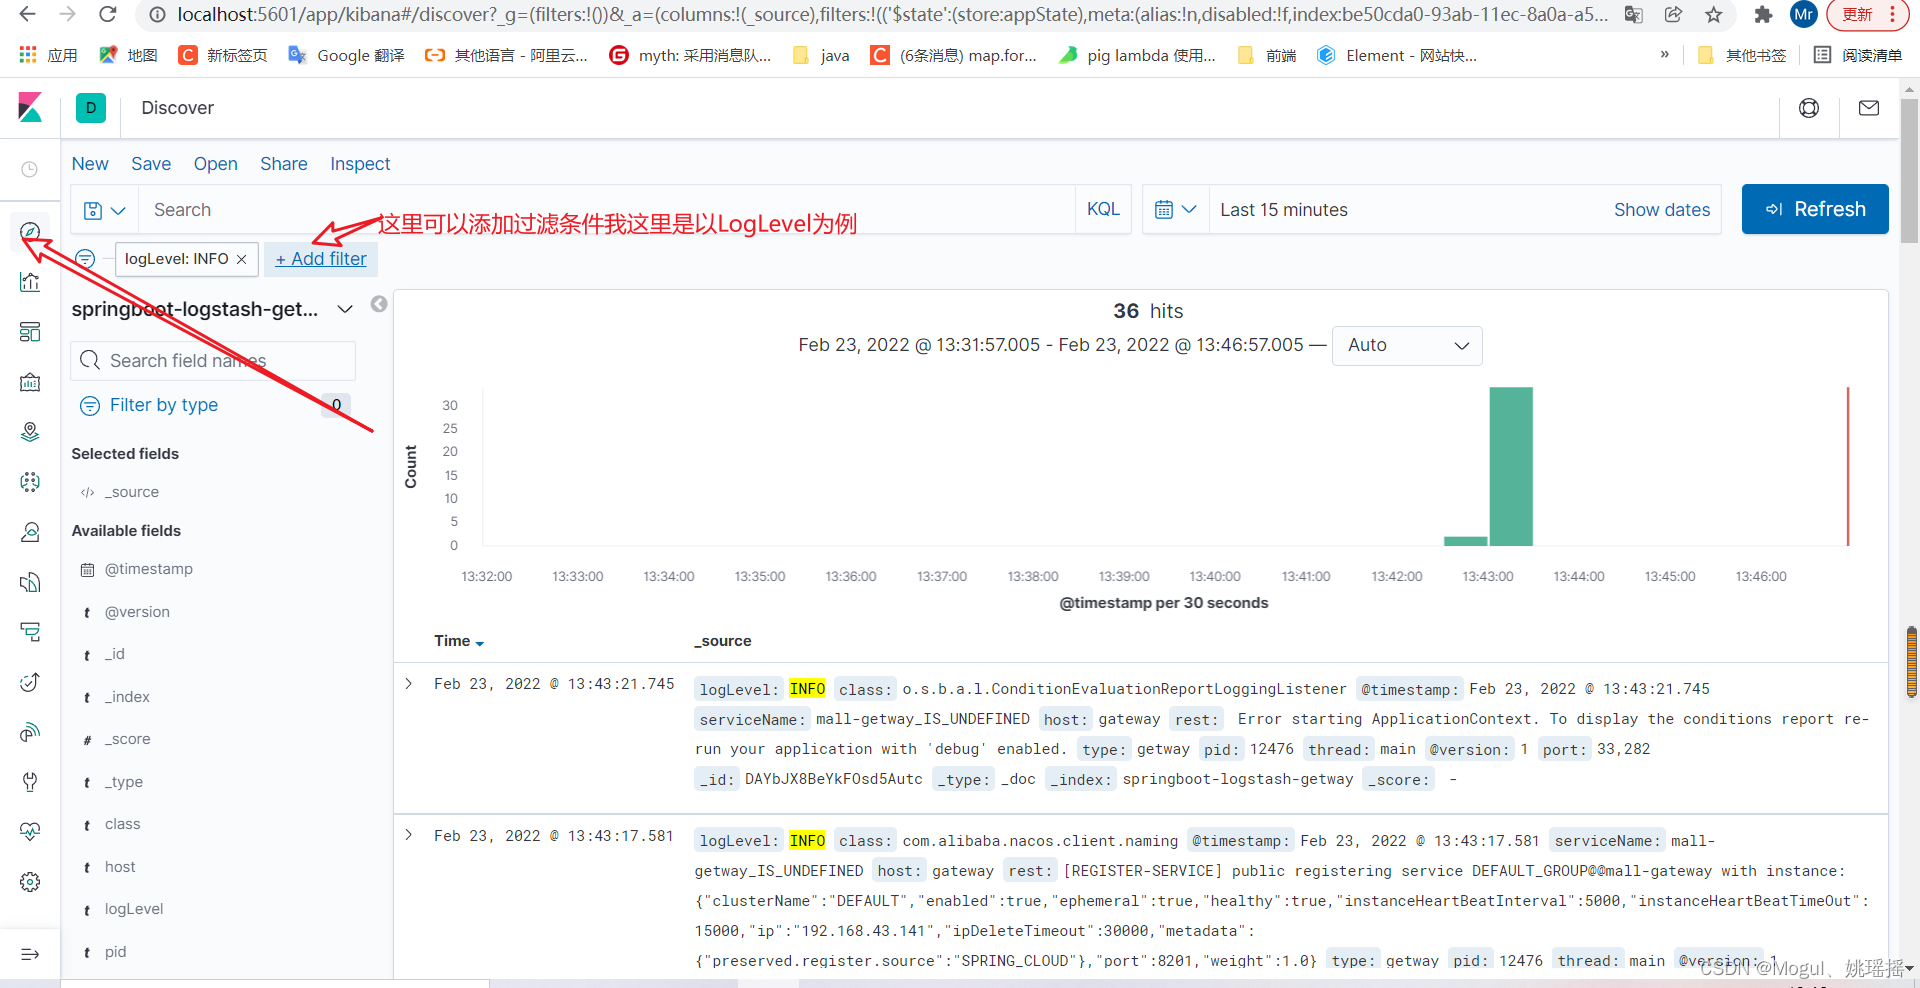Select the _score field
This screenshot has height=988, width=1920.
[128, 739]
